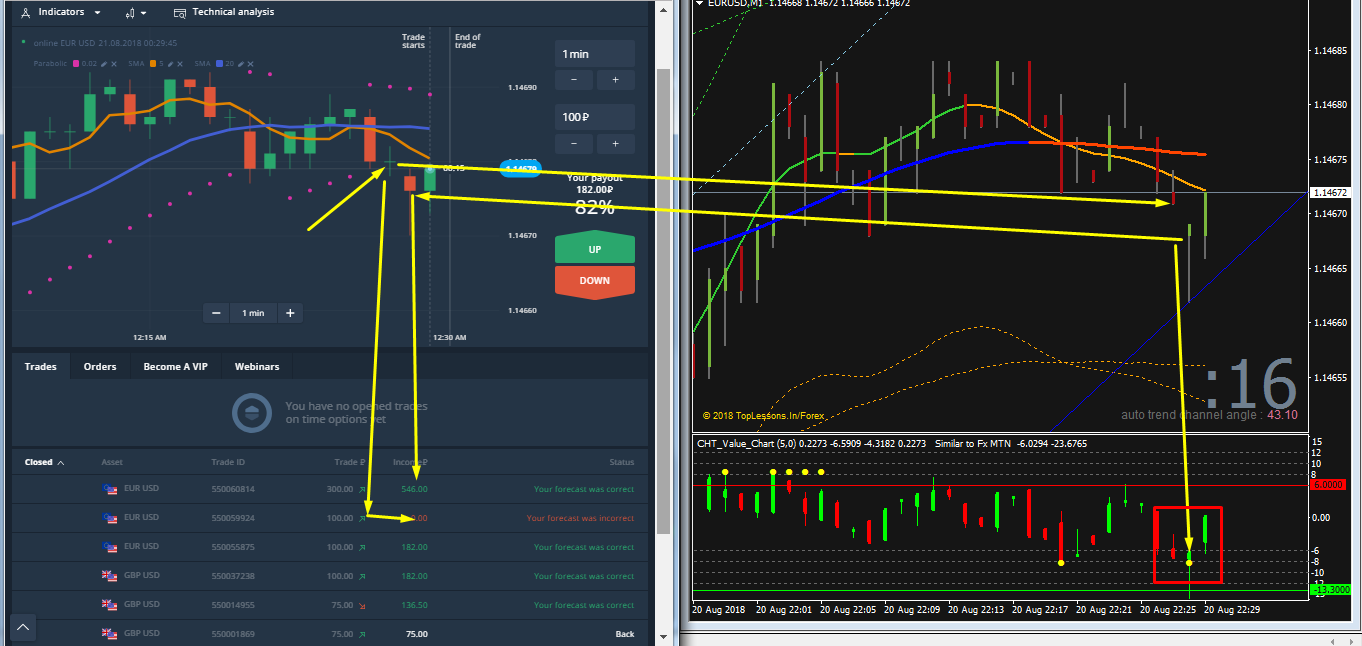Increase the trade duration with plus
The image size is (1362, 646).
(x=615, y=79)
